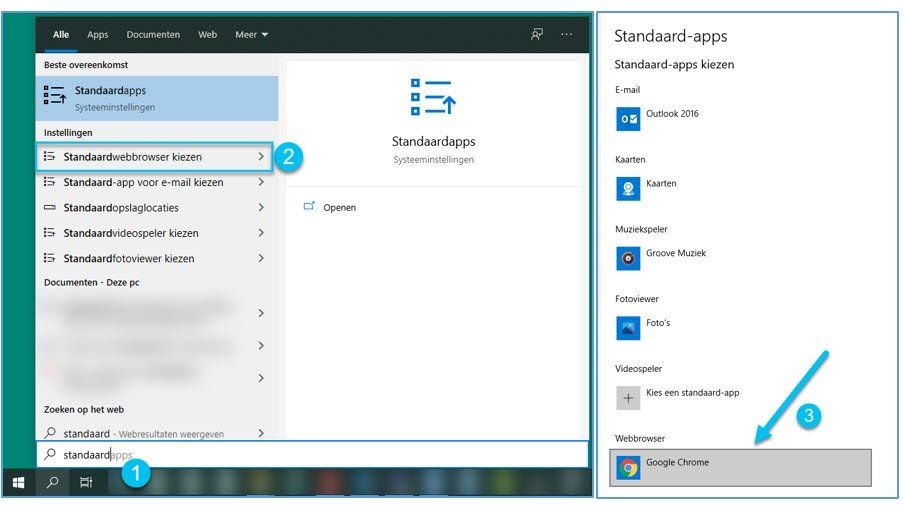This screenshot has width=904, height=505.
Task: Click the magnifier icon beside standaard web result
Action: [x=50, y=432]
